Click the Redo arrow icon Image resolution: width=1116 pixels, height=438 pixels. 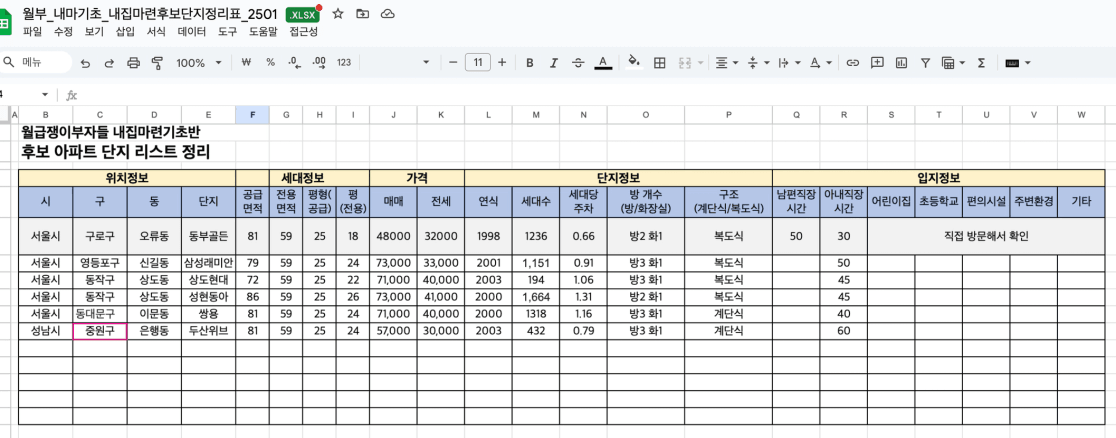click(x=109, y=63)
